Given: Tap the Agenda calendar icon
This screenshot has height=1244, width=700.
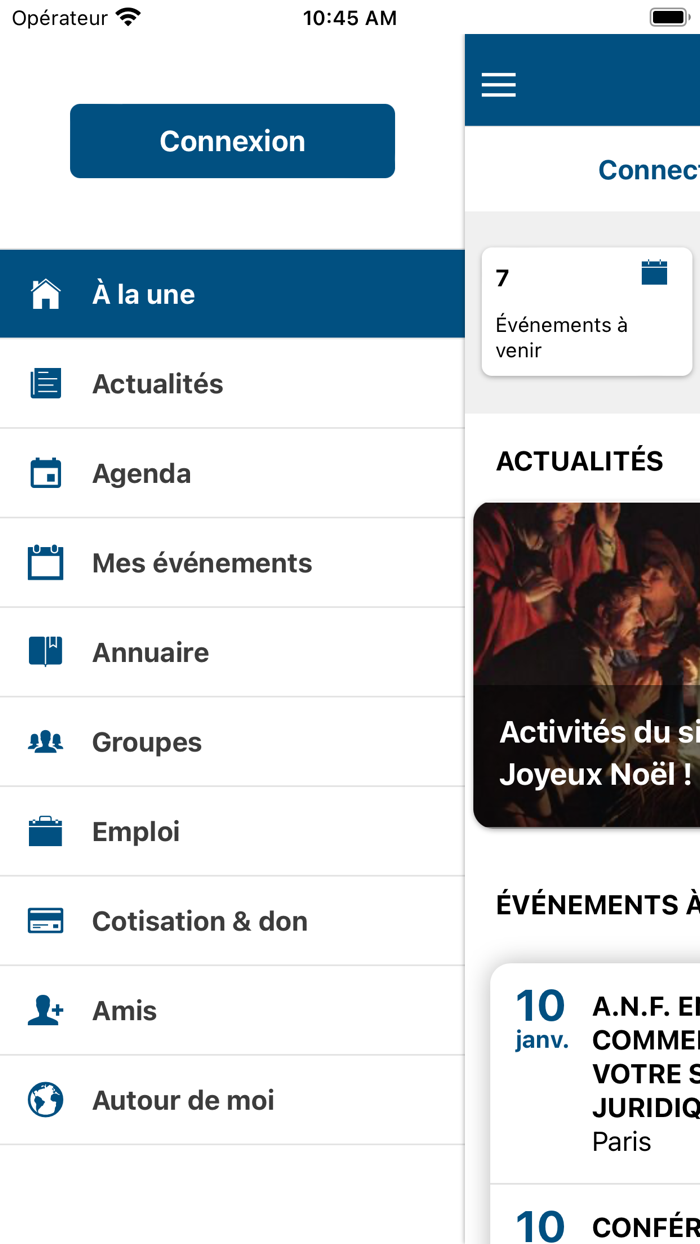Looking at the screenshot, I should pos(46,473).
